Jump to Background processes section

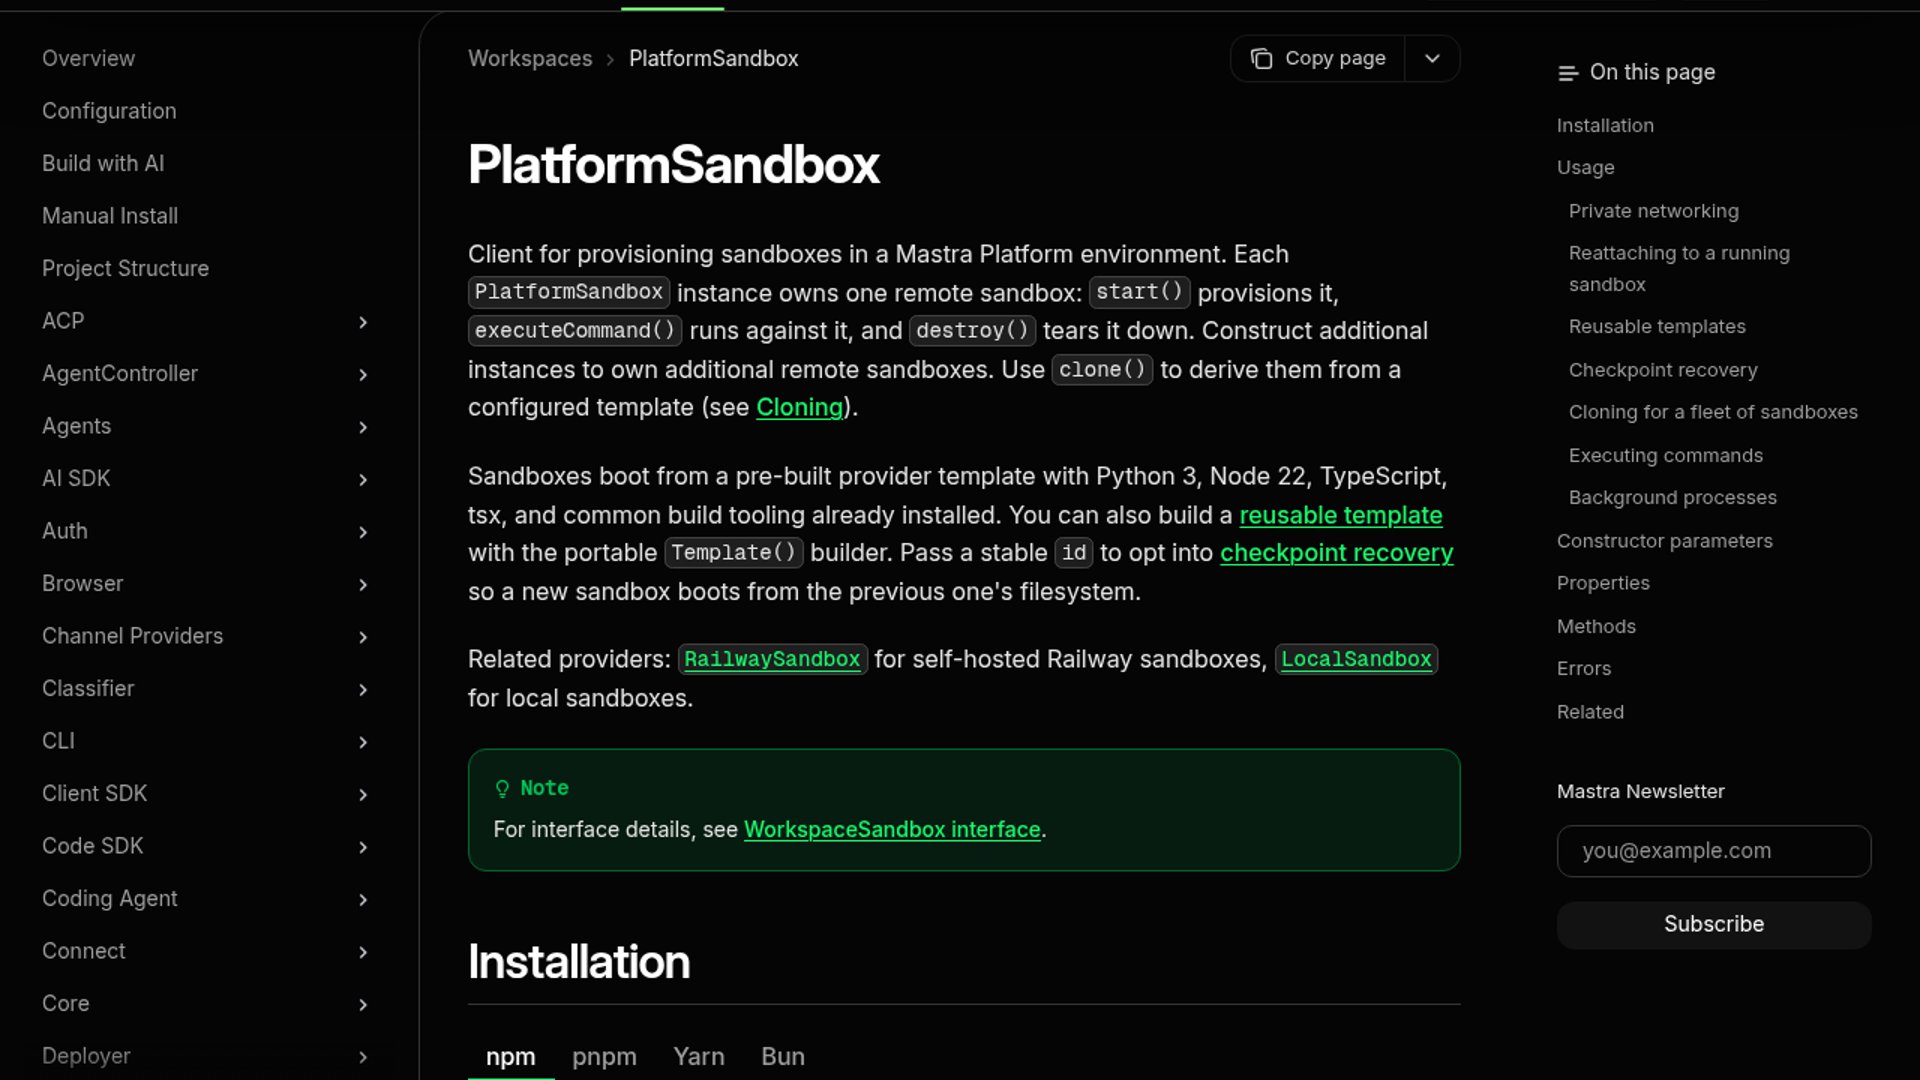pyautogui.click(x=1672, y=497)
